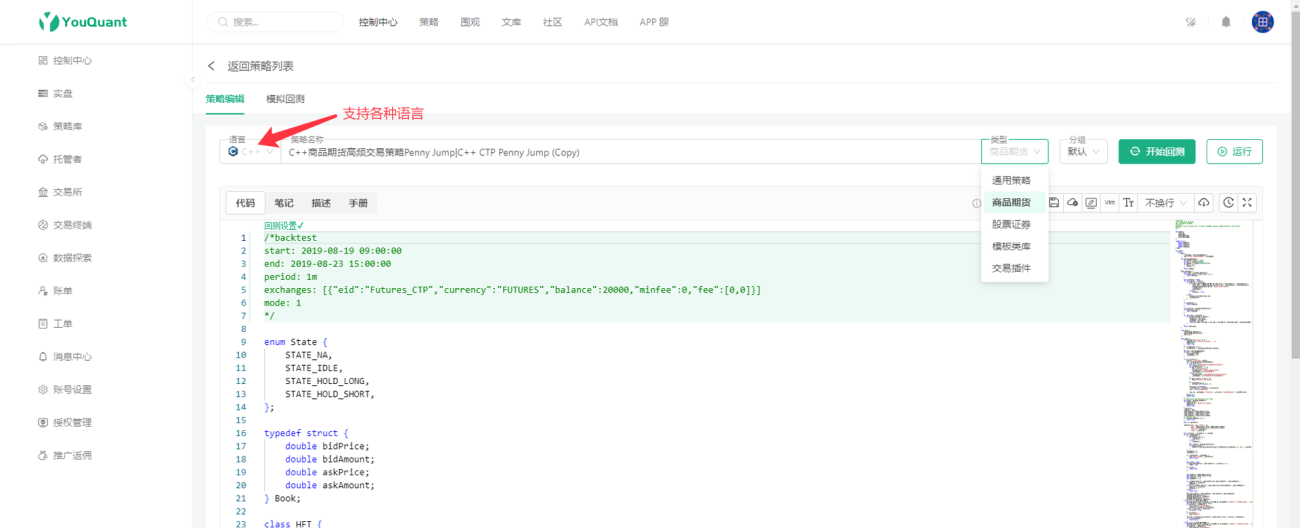Enter fullscreen with the expand arrows icon
The width and height of the screenshot is (1300, 528).
pos(1247,203)
